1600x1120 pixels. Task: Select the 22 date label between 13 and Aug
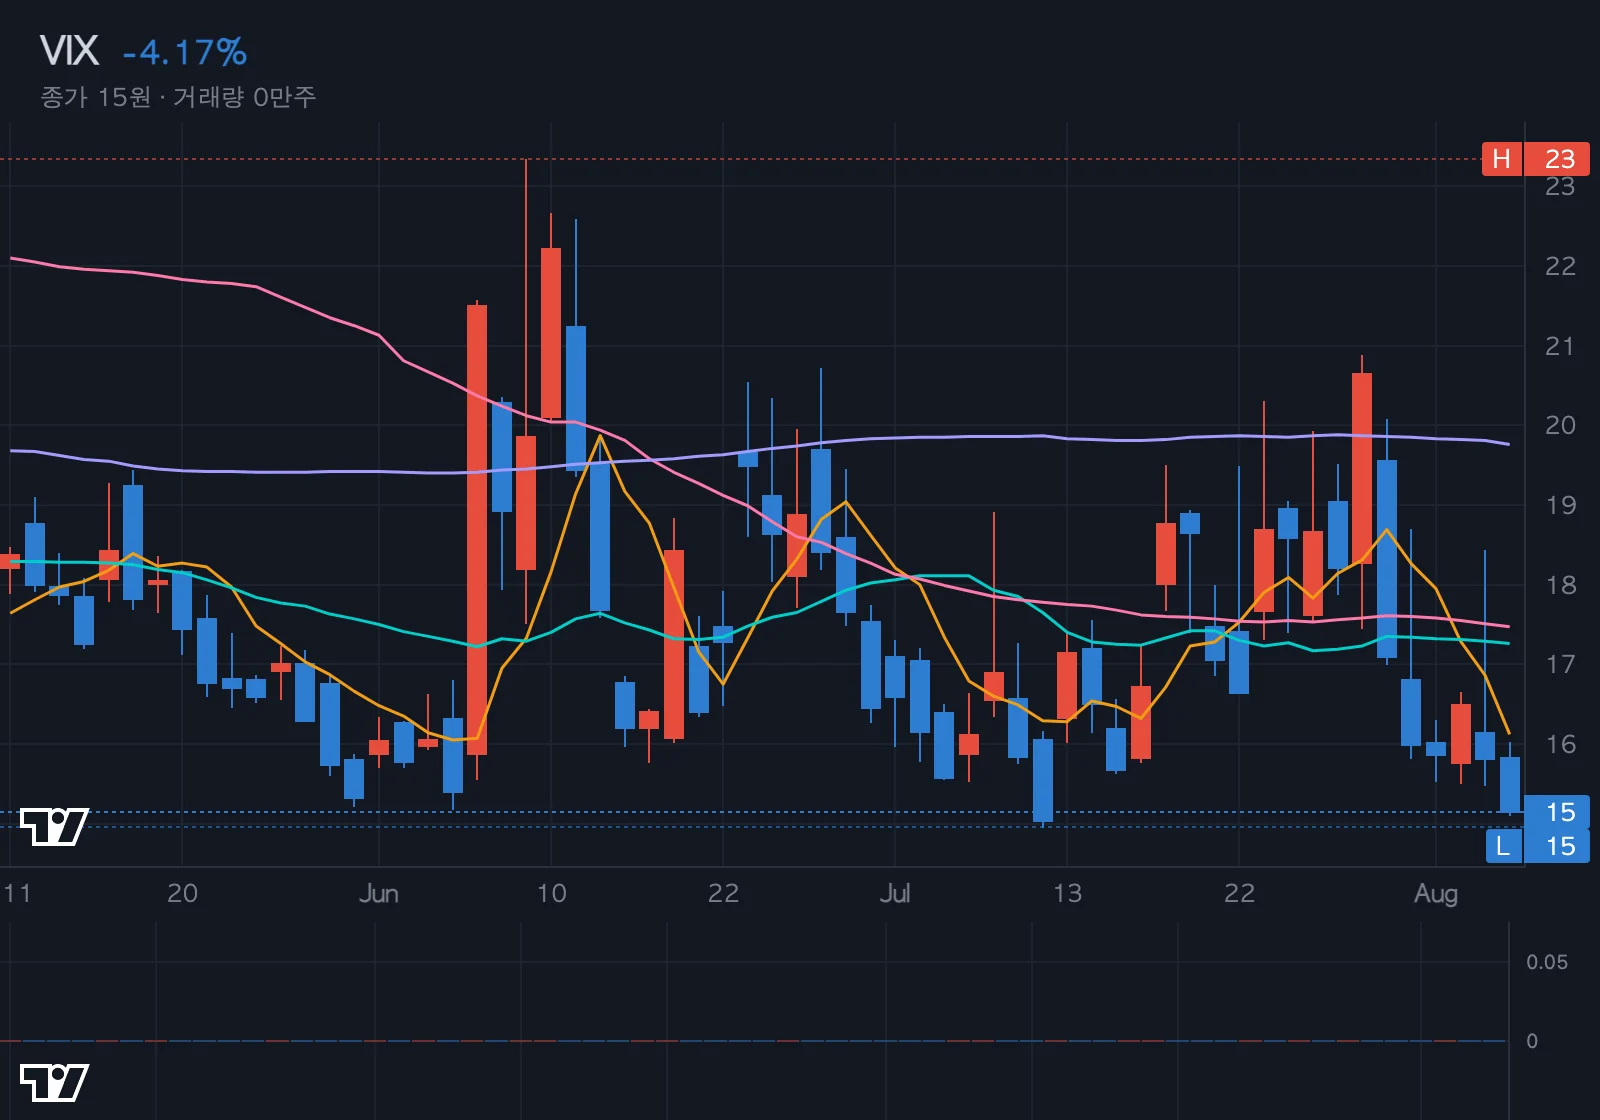click(x=1239, y=893)
